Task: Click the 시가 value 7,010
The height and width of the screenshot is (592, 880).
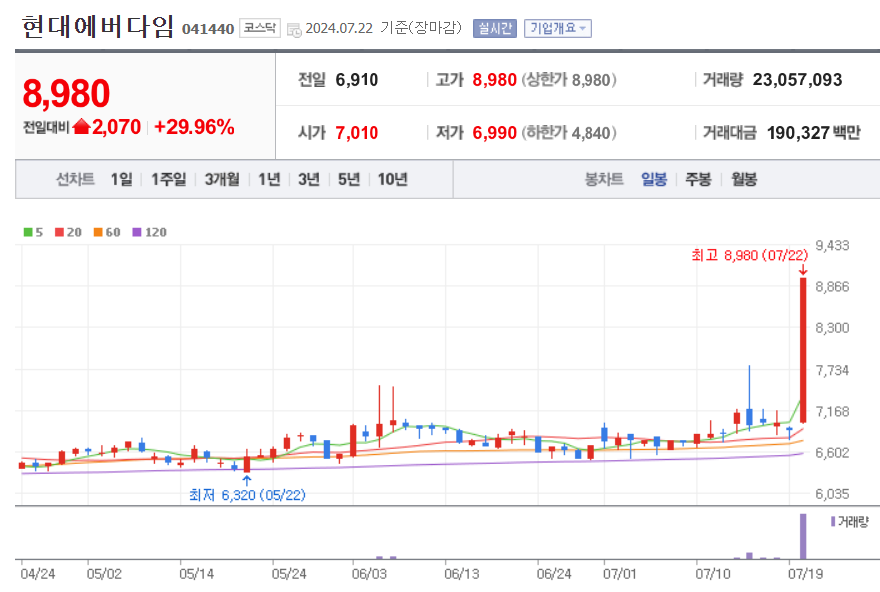Action: click(357, 133)
